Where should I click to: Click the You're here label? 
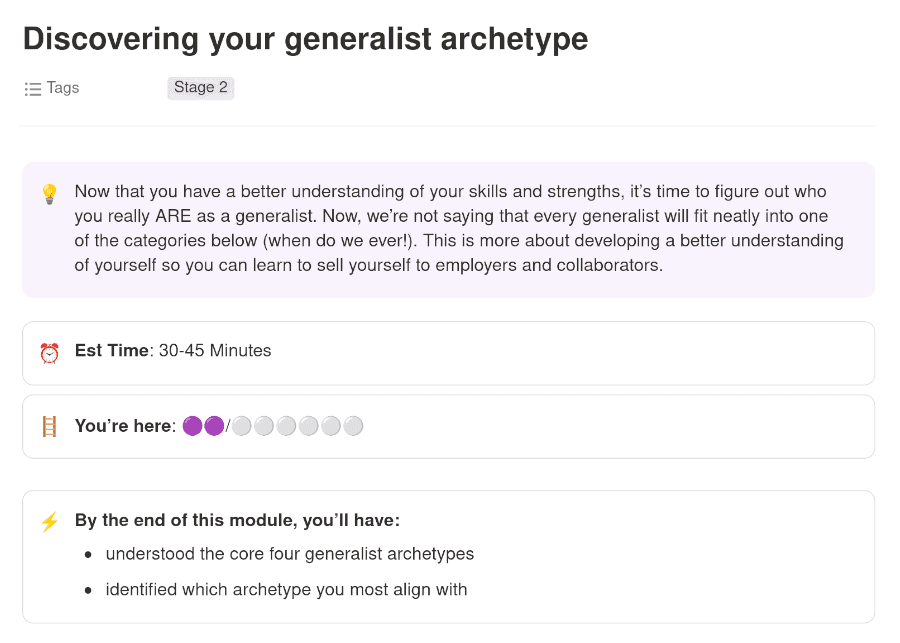[x=123, y=427]
